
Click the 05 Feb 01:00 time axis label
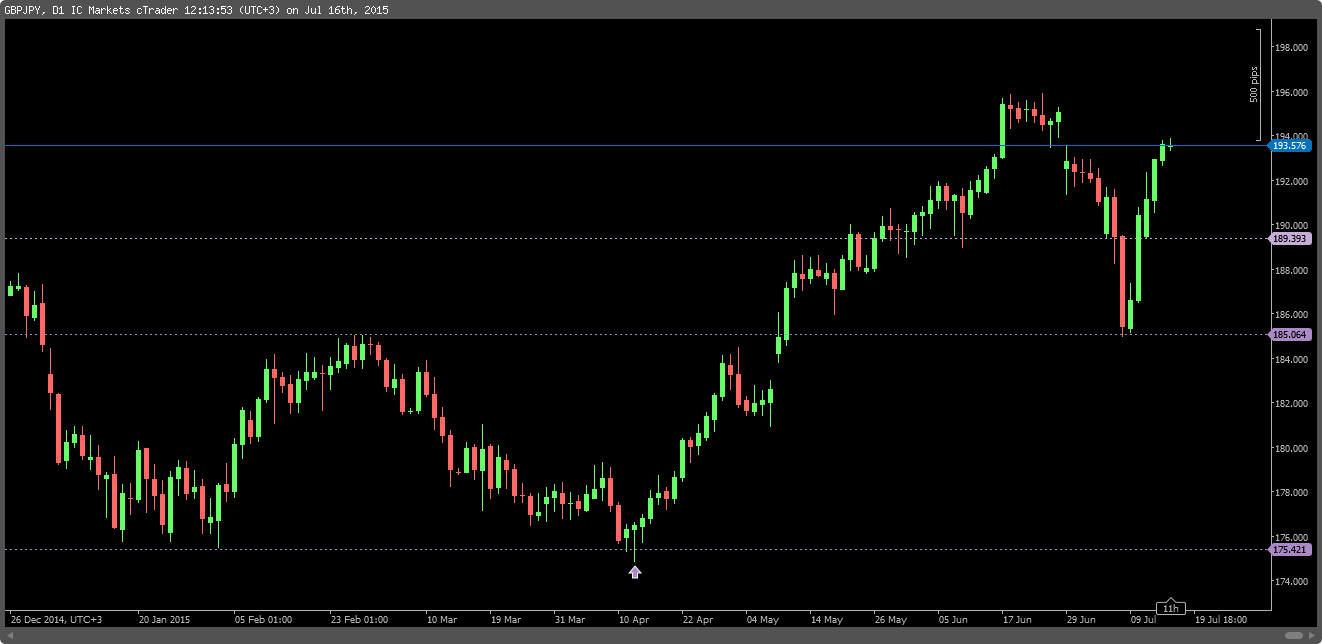coord(263,619)
